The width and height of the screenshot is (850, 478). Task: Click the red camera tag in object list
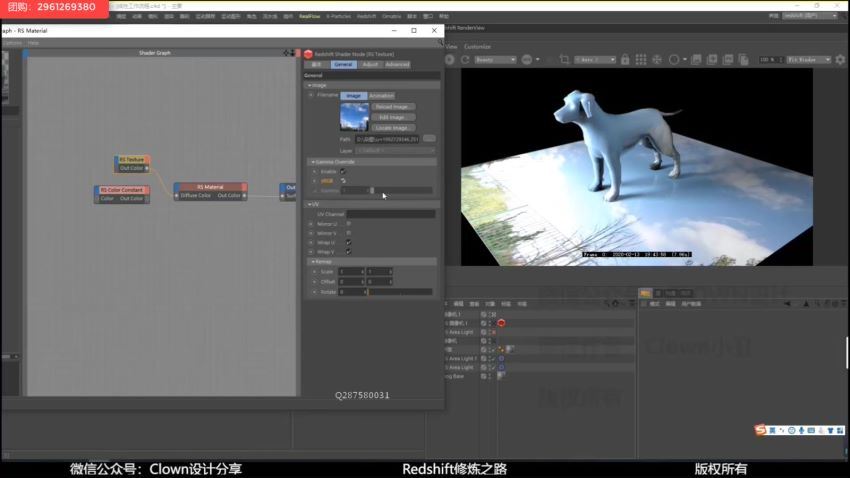pos(501,323)
